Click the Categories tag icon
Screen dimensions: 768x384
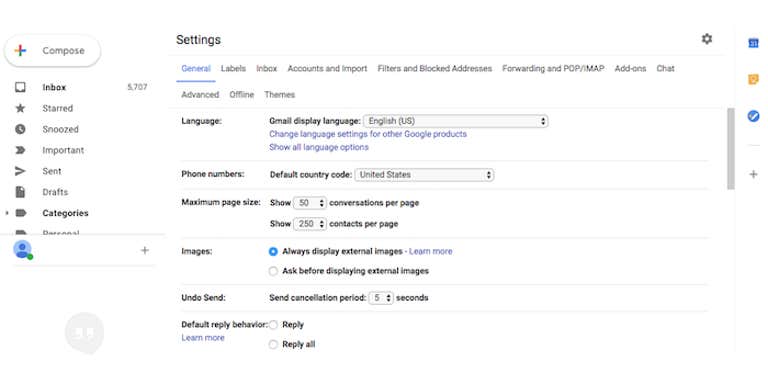tap(20, 213)
